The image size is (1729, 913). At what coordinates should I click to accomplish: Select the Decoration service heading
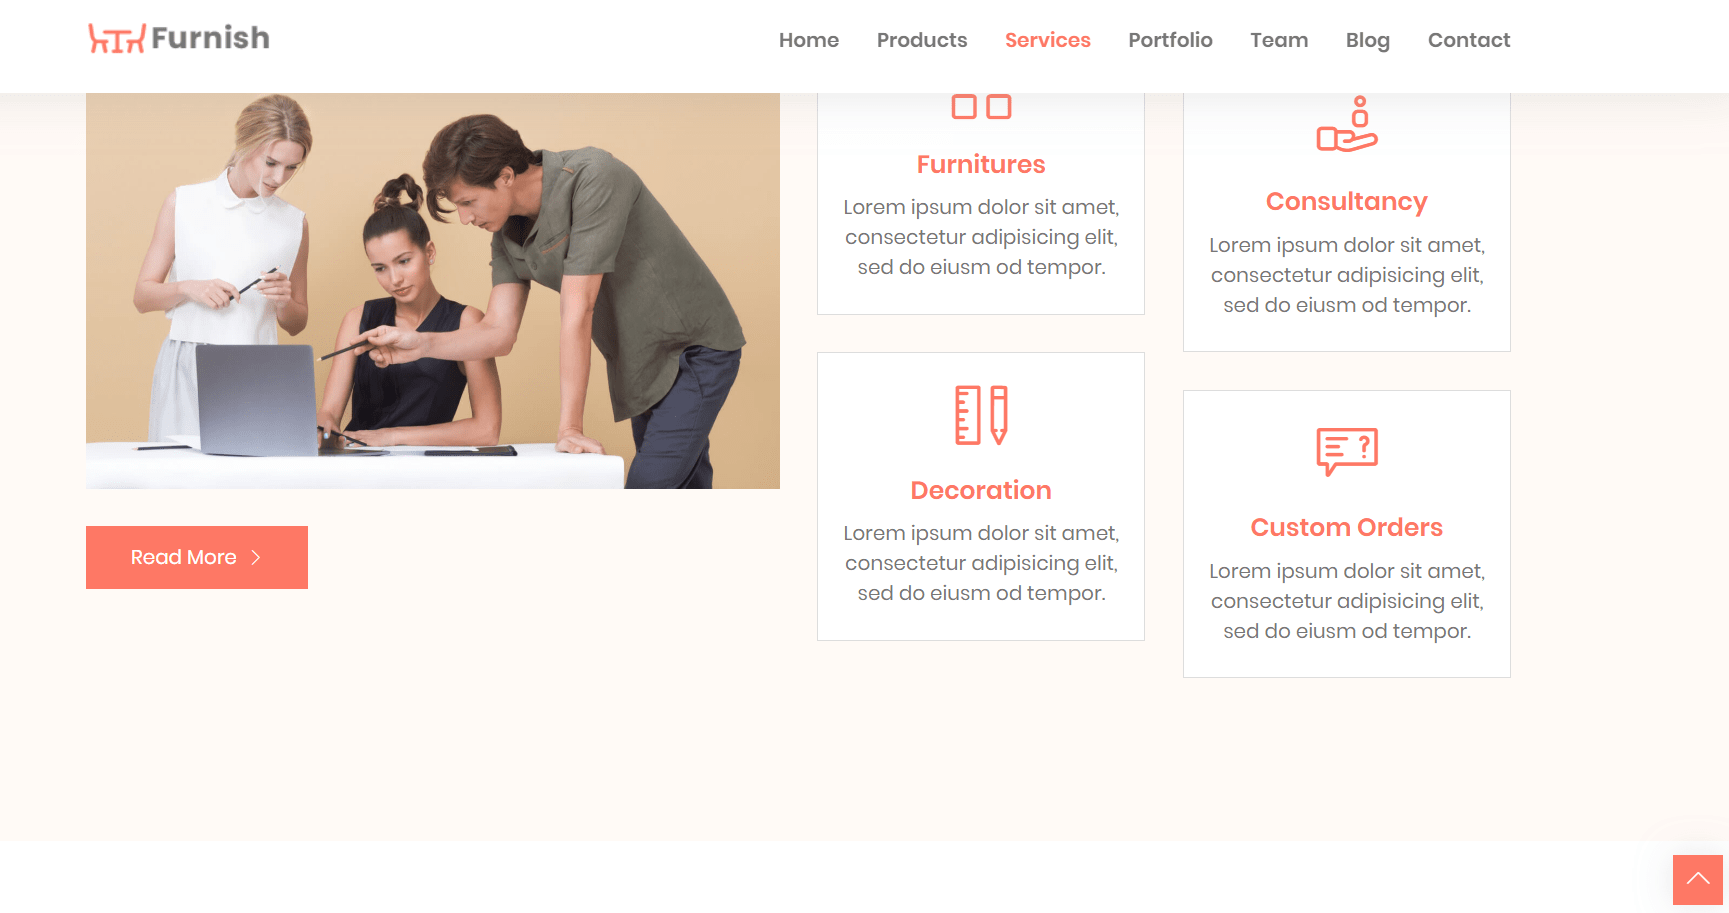(x=981, y=490)
